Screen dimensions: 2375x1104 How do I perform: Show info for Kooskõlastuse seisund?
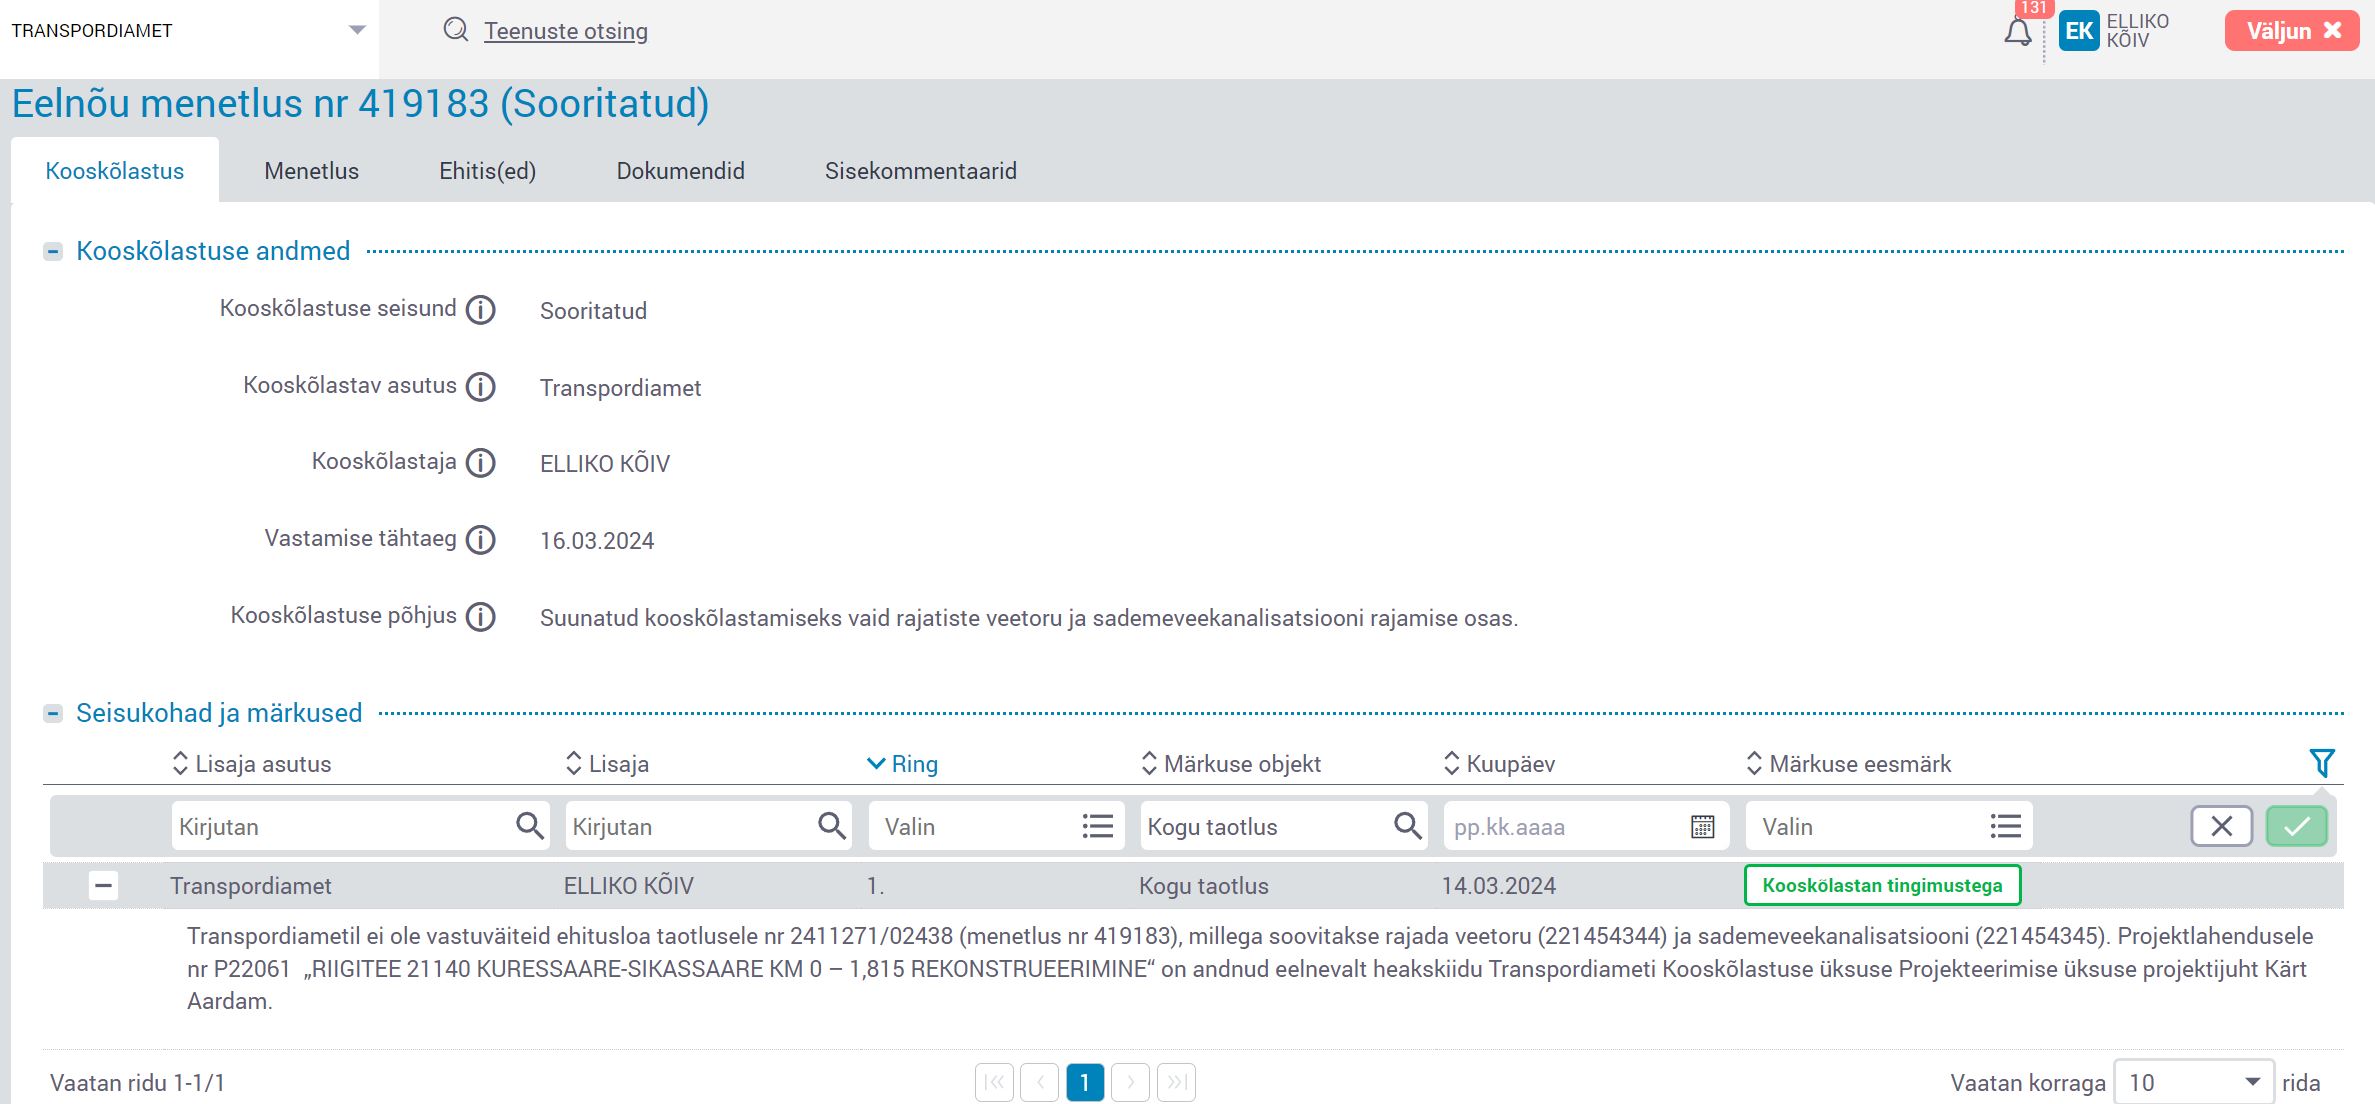pos(481,310)
